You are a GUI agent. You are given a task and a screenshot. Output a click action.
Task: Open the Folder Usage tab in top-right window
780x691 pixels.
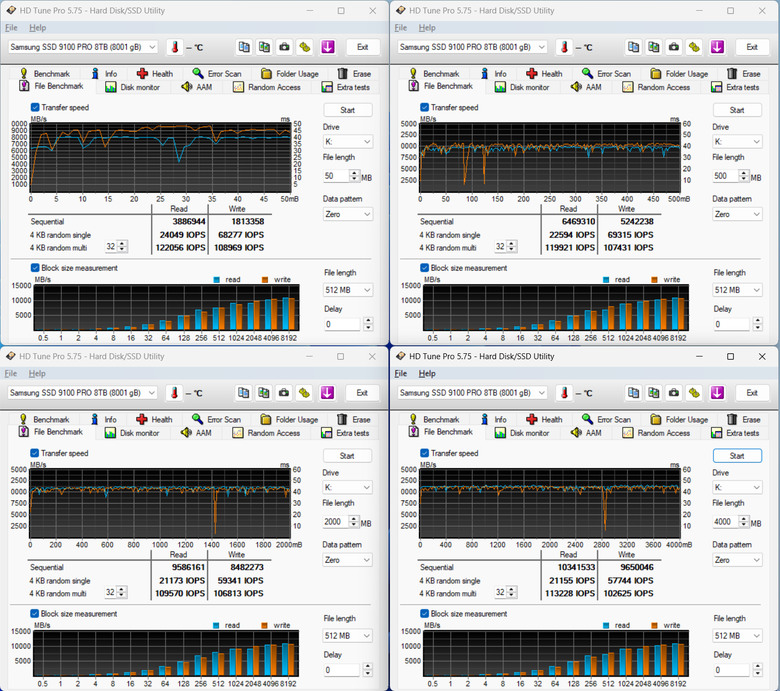click(x=680, y=74)
